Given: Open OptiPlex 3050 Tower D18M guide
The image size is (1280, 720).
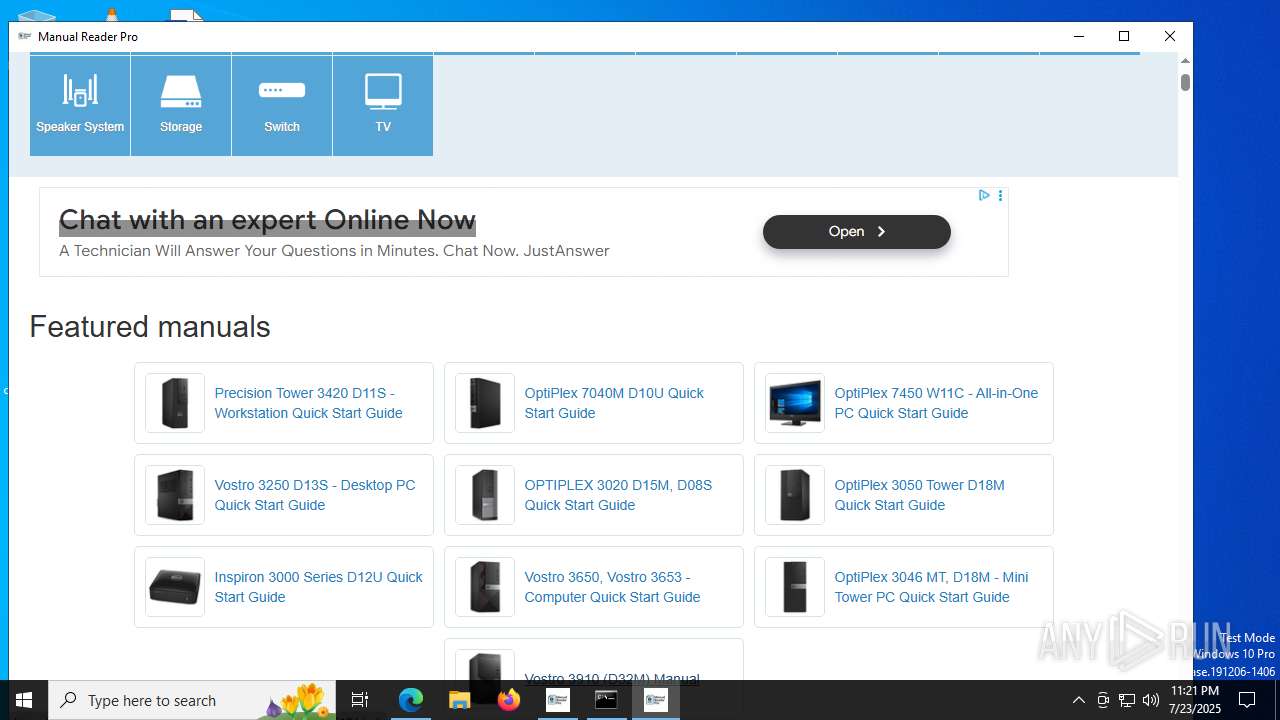Looking at the screenshot, I should click(x=919, y=495).
